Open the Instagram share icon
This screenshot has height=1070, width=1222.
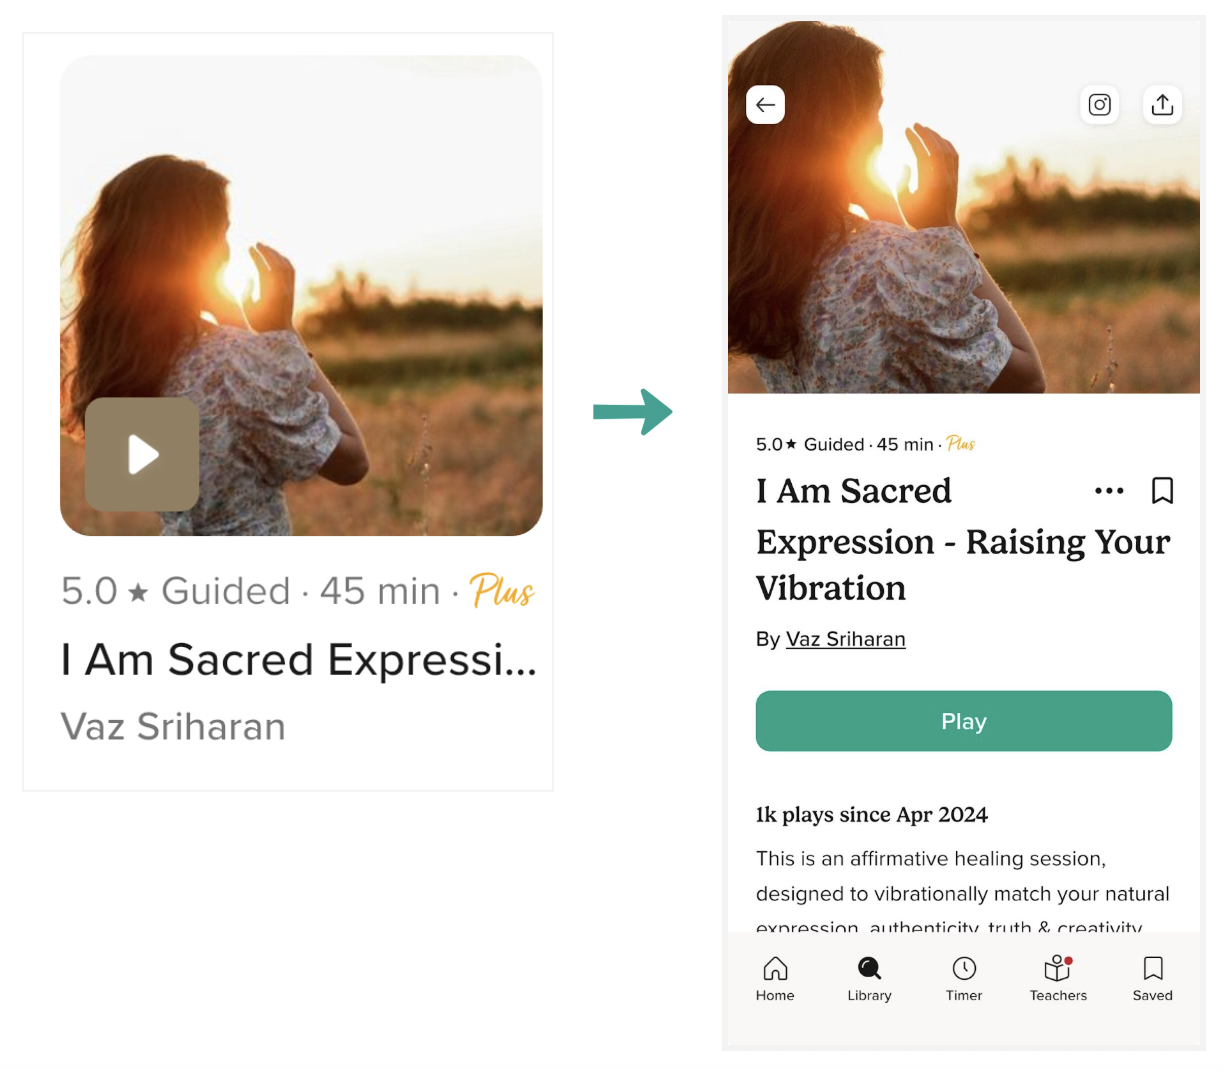(1099, 105)
